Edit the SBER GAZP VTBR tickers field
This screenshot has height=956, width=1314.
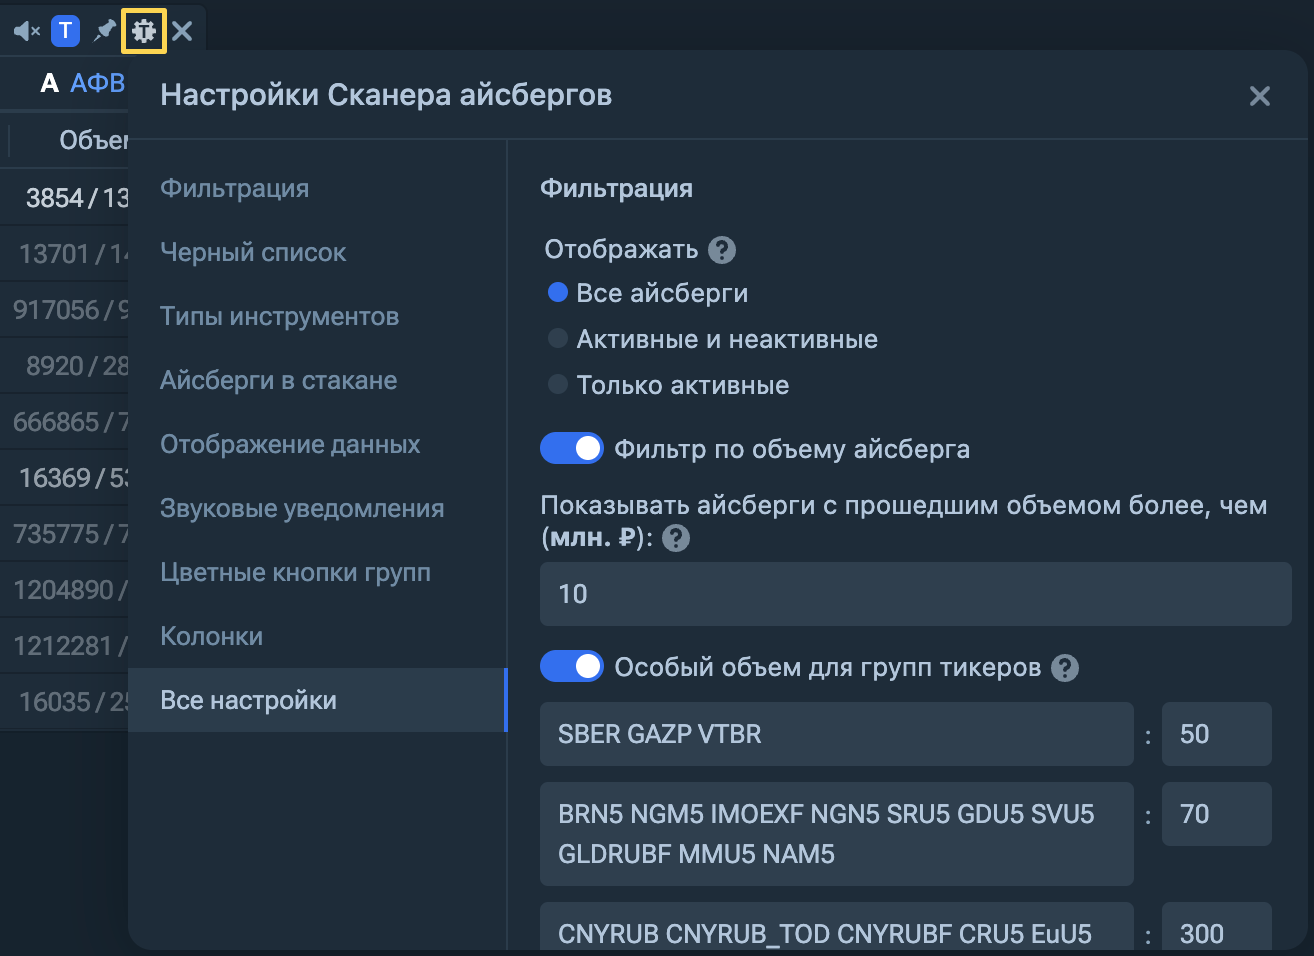837,734
